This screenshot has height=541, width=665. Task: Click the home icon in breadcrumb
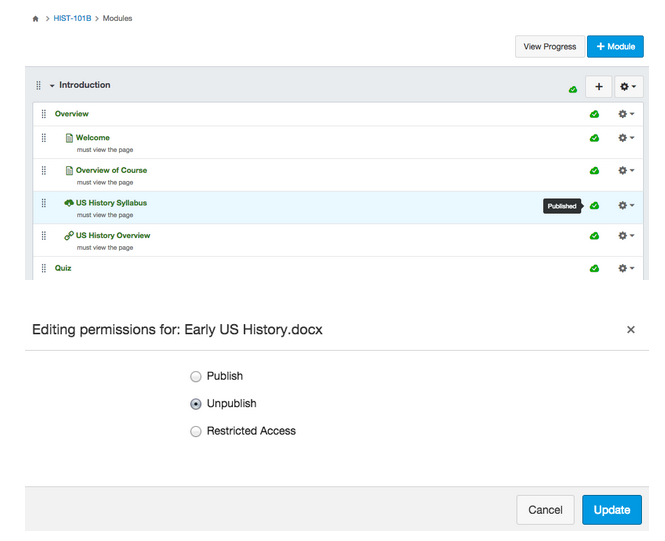coord(36,19)
